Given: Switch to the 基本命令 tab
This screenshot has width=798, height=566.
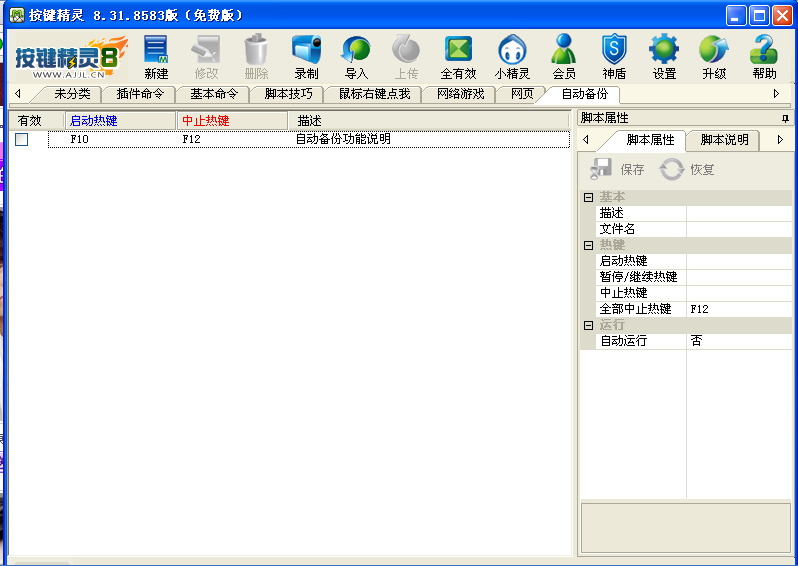Looking at the screenshot, I should pyautogui.click(x=214, y=94).
